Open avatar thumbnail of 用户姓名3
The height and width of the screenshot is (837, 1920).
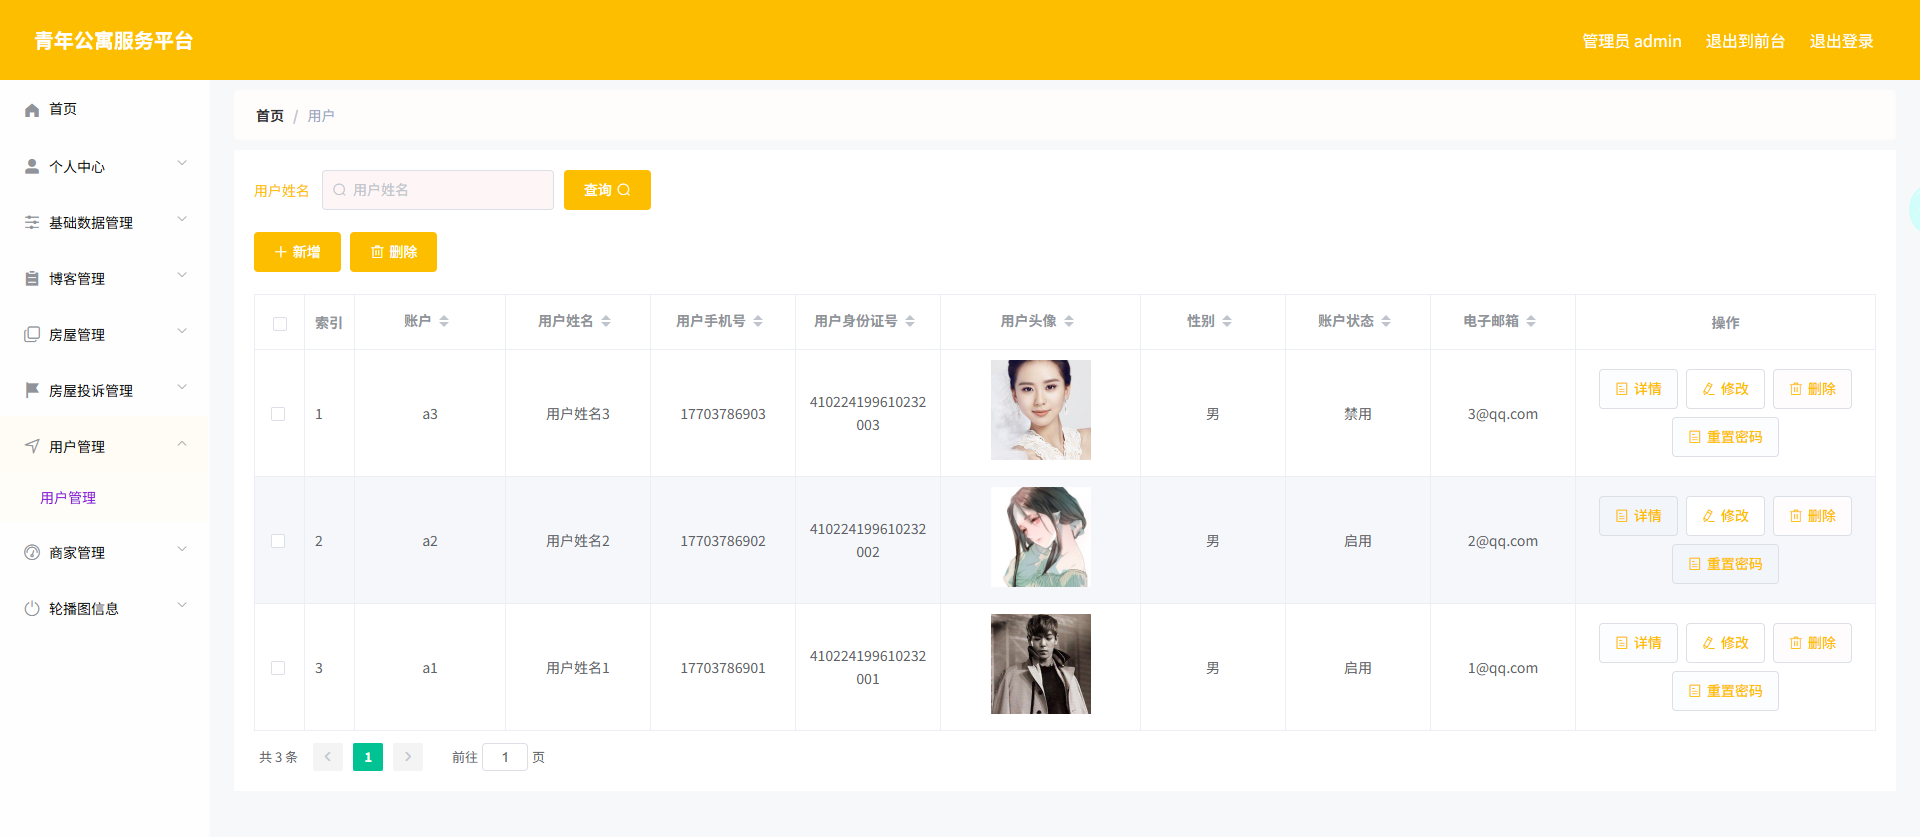click(x=1041, y=410)
